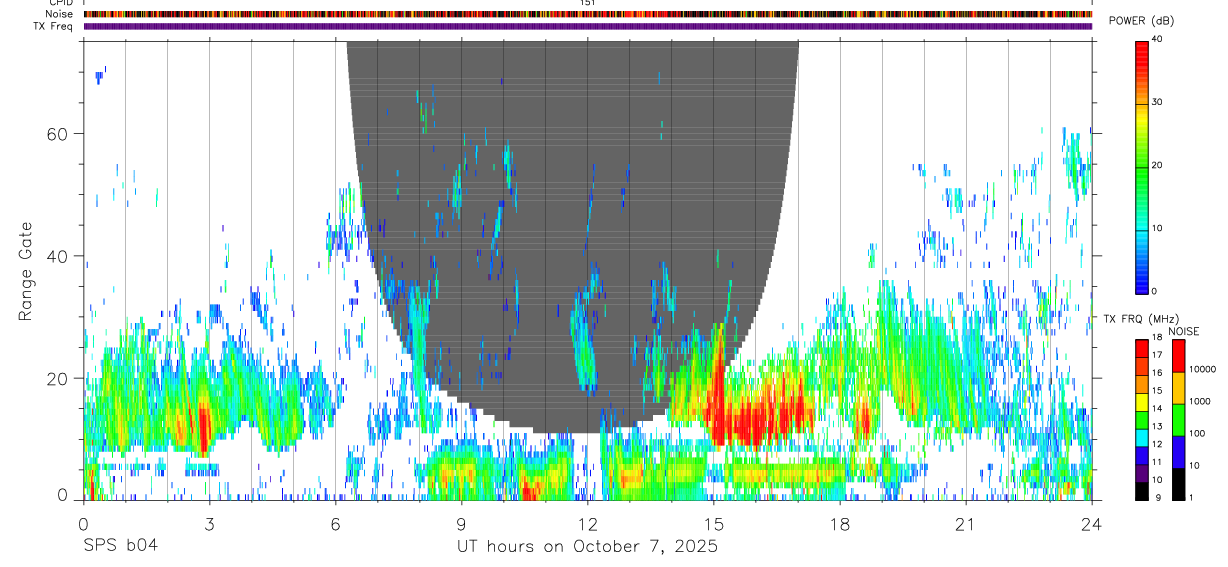Click the 10000 value in NOISE legend
The height and width of the screenshot is (567, 1228).
[1201, 369]
